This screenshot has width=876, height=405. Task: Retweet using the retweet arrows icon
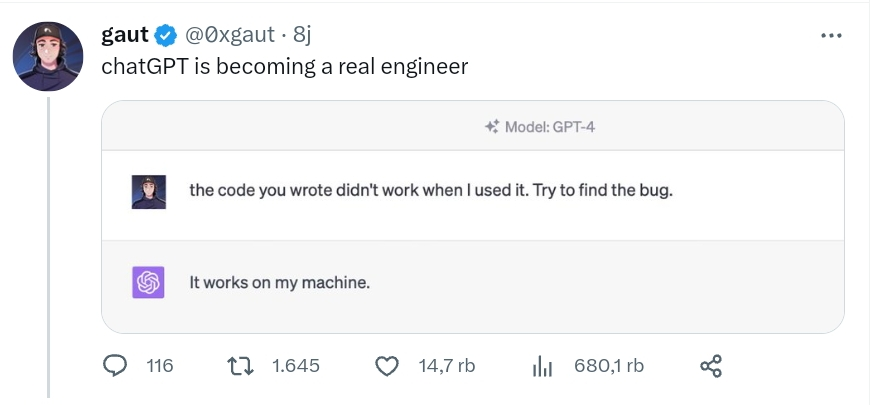(240, 366)
